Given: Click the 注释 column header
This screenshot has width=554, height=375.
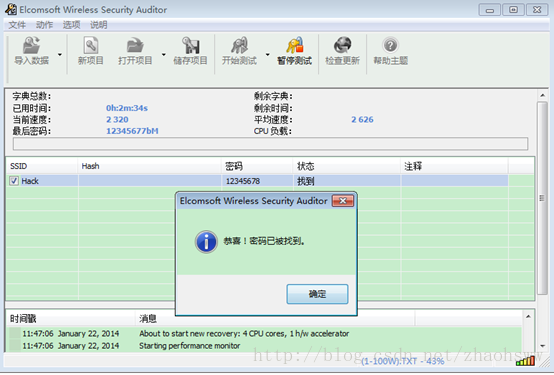Looking at the screenshot, I should click(454, 166).
